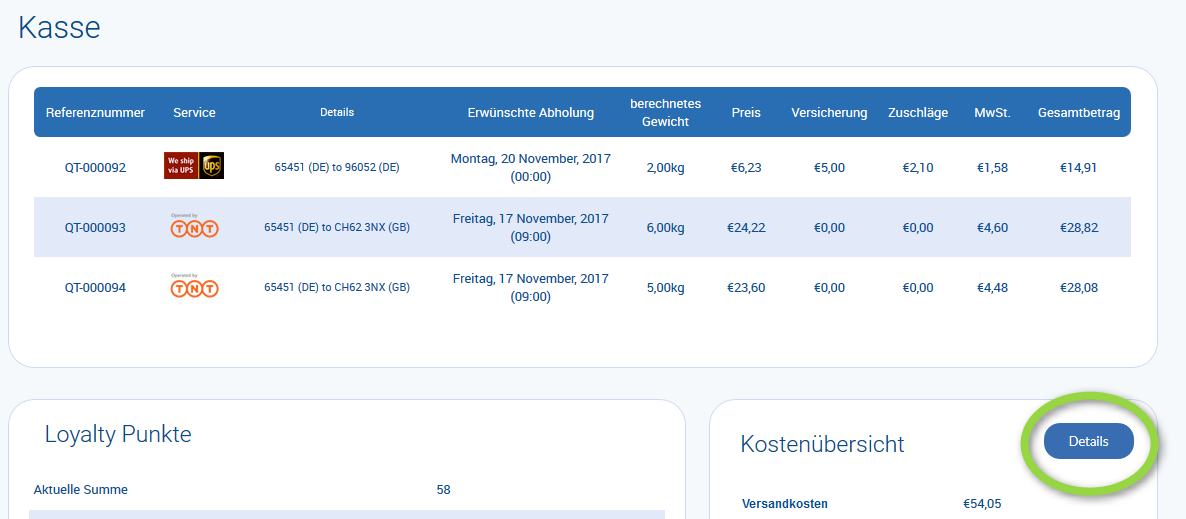Click the TNT logo in QT-000094 row

pos(194,285)
